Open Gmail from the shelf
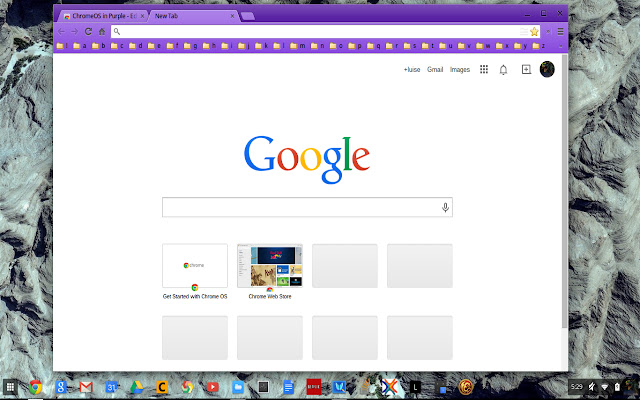 (86, 387)
